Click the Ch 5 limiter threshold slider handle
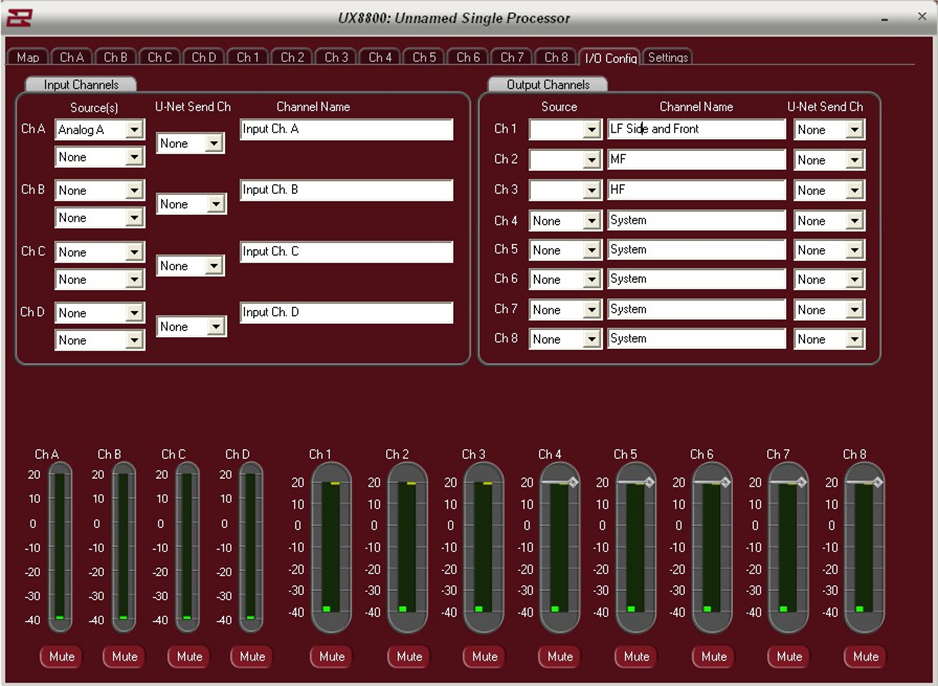 (x=649, y=482)
